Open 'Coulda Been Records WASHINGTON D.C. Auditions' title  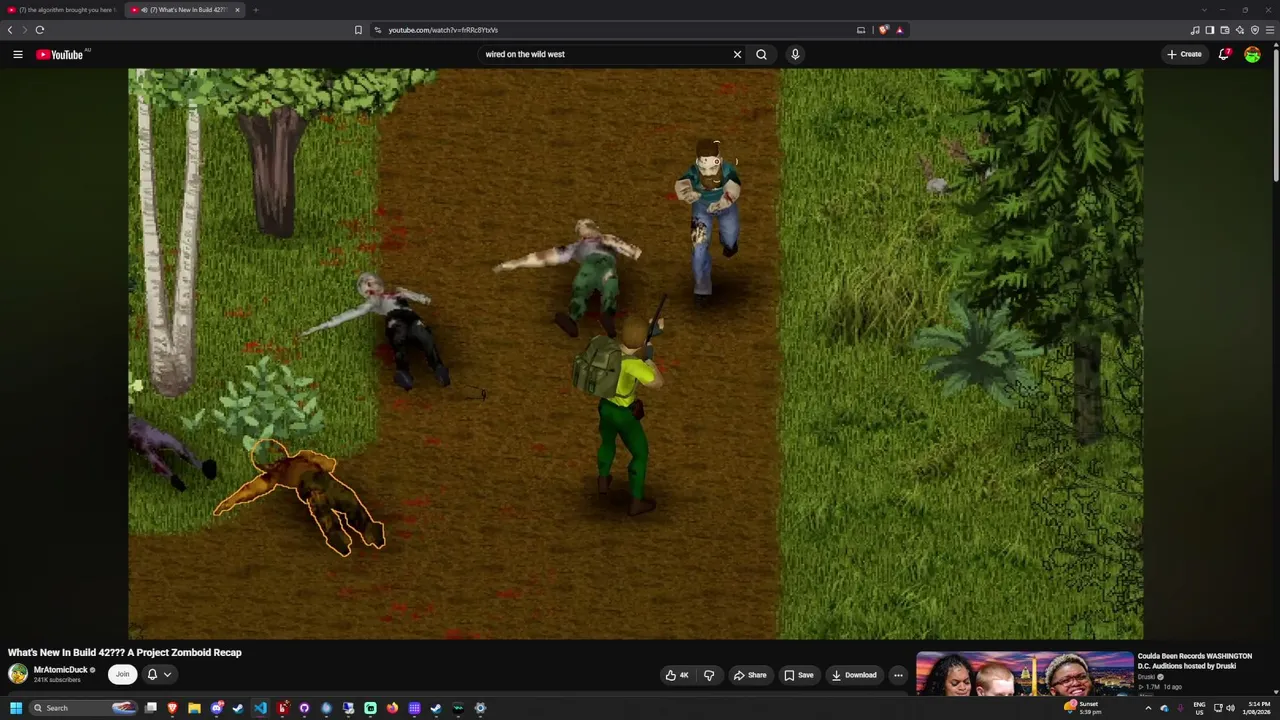click(x=1195, y=661)
